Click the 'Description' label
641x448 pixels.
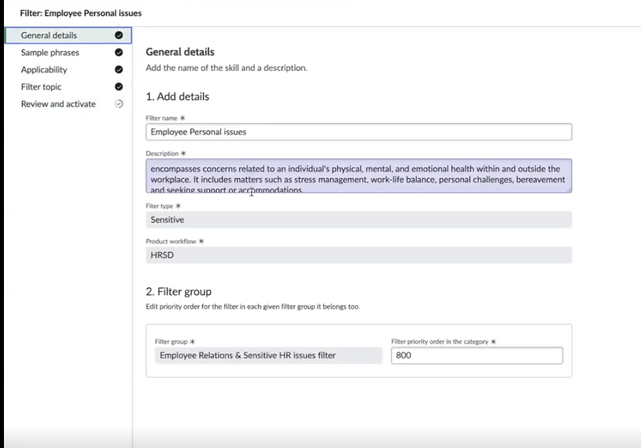click(162, 154)
